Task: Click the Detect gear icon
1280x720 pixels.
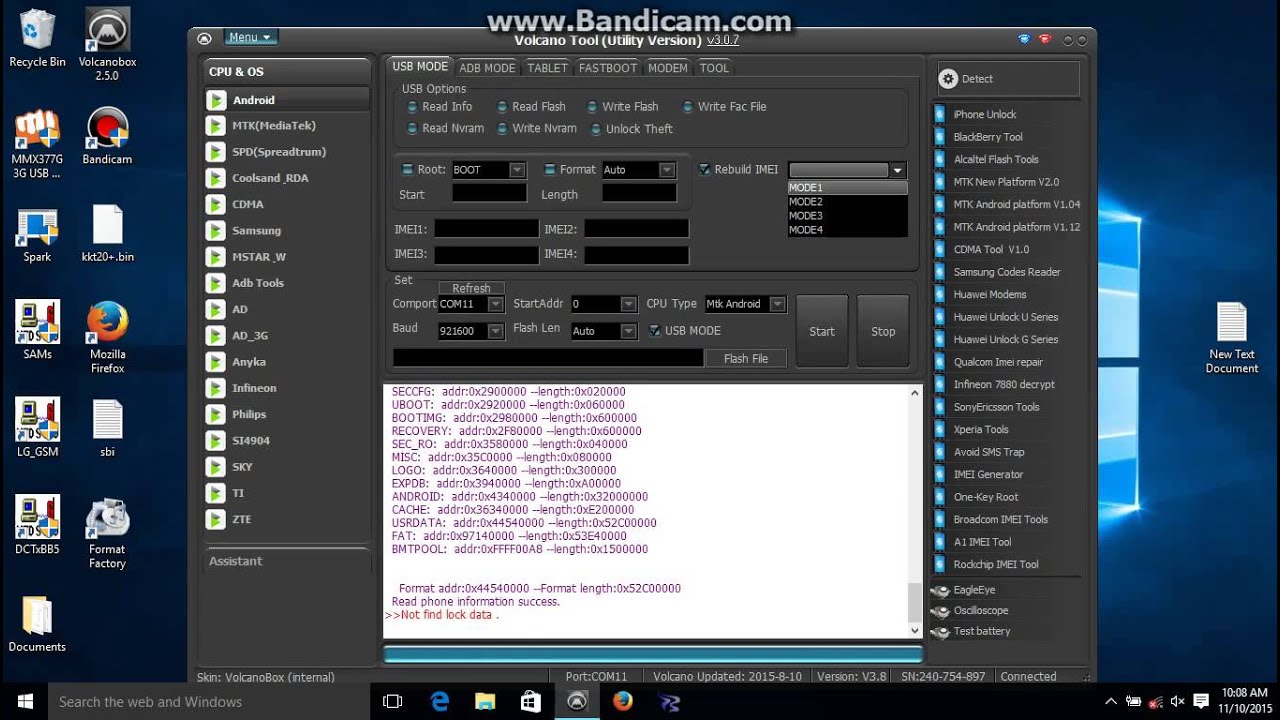Action: pyautogui.click(x=948, y=79)
